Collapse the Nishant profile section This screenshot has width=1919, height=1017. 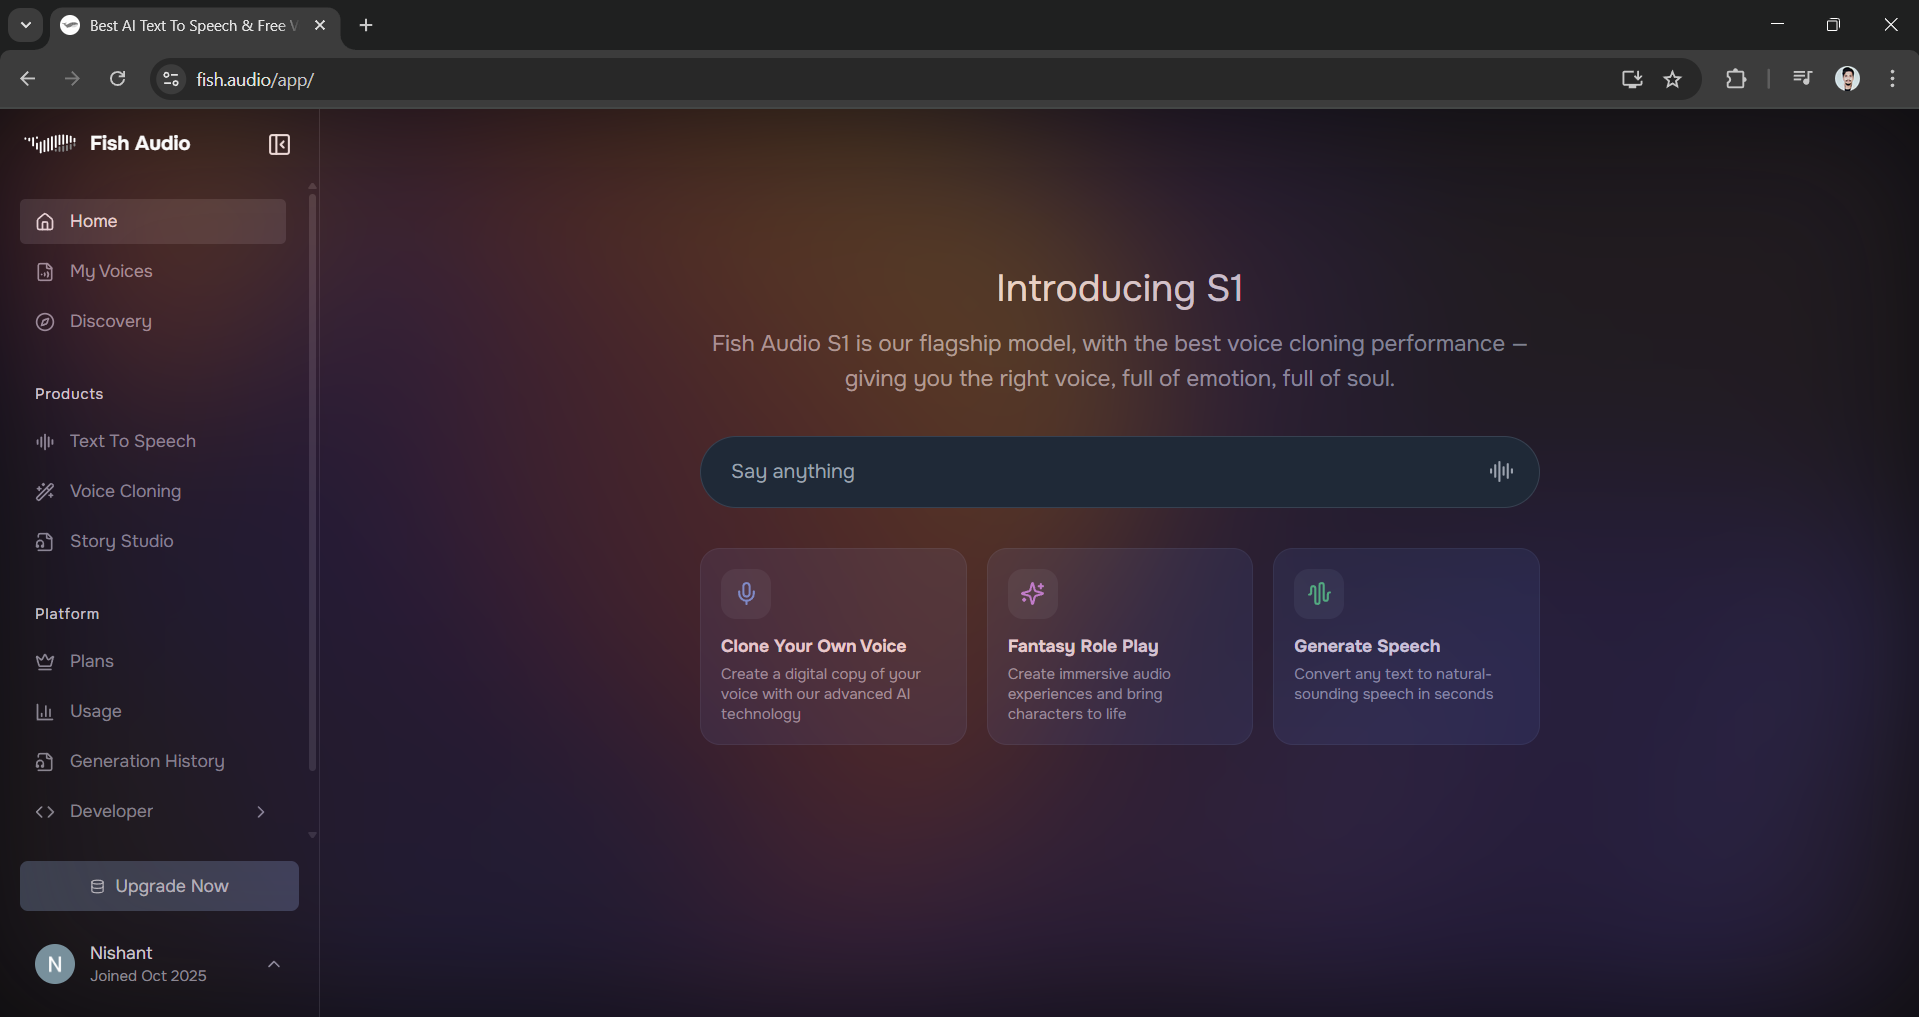click(x=273, y=963)
